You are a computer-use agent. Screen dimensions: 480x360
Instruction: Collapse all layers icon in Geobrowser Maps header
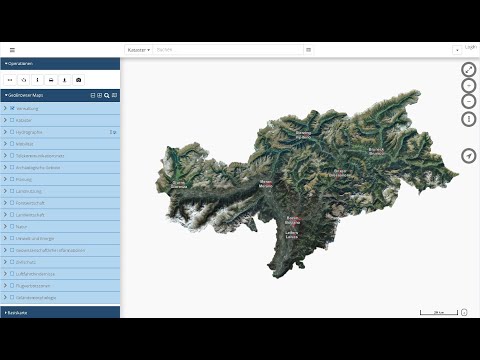[x=93, y=95]
